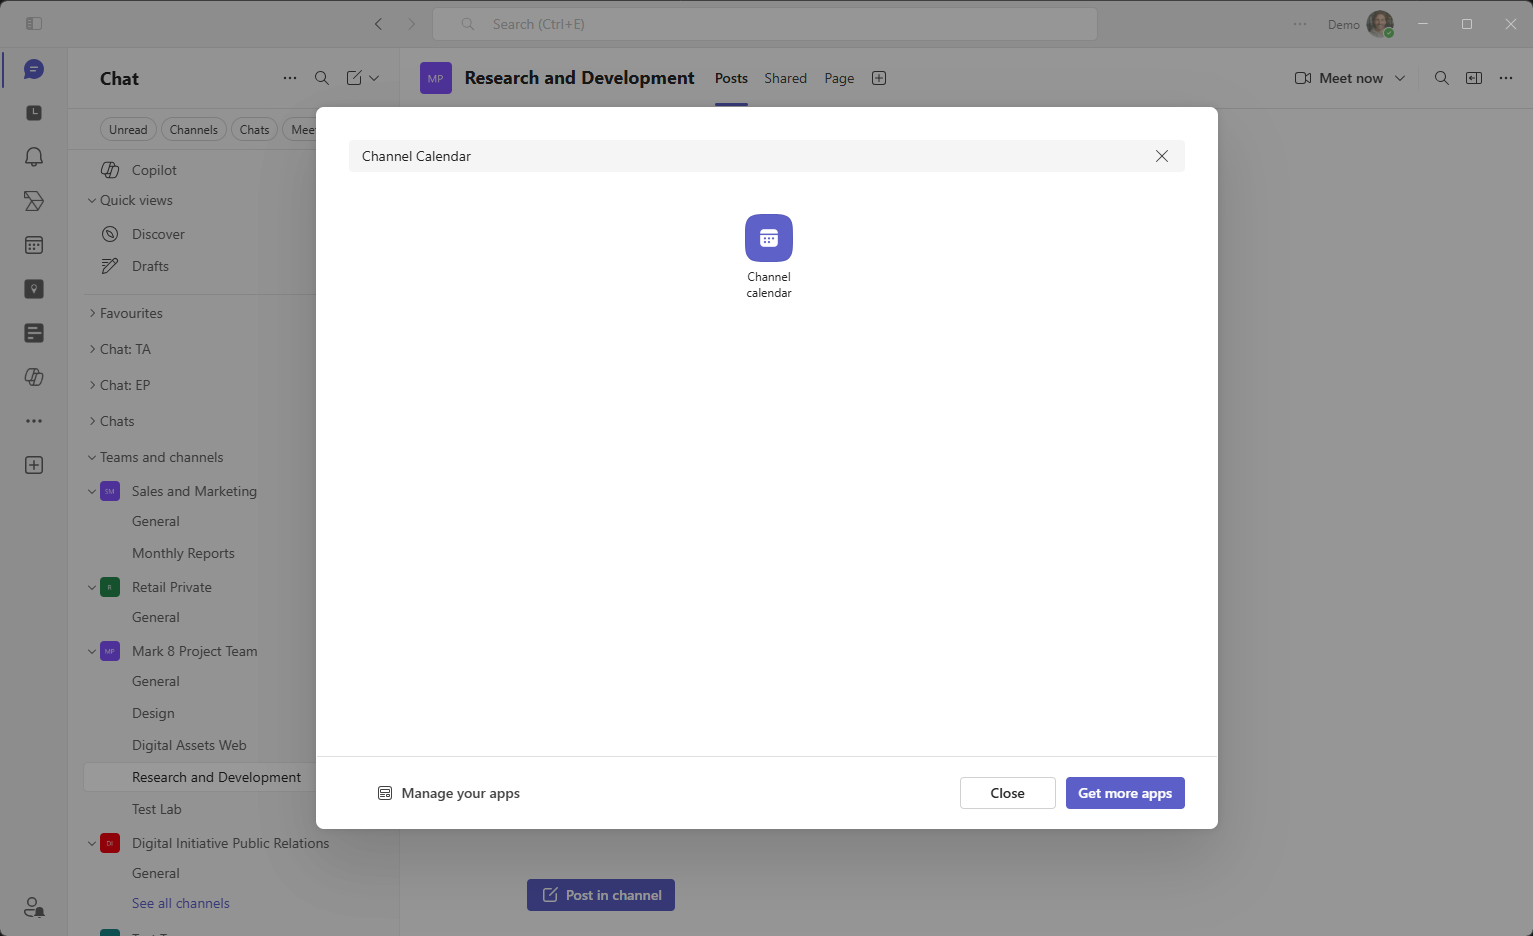The height and width of the screenshot is (936, 1533).
Task: Open the Copilot icon in left rail
Action: point(34,377)
